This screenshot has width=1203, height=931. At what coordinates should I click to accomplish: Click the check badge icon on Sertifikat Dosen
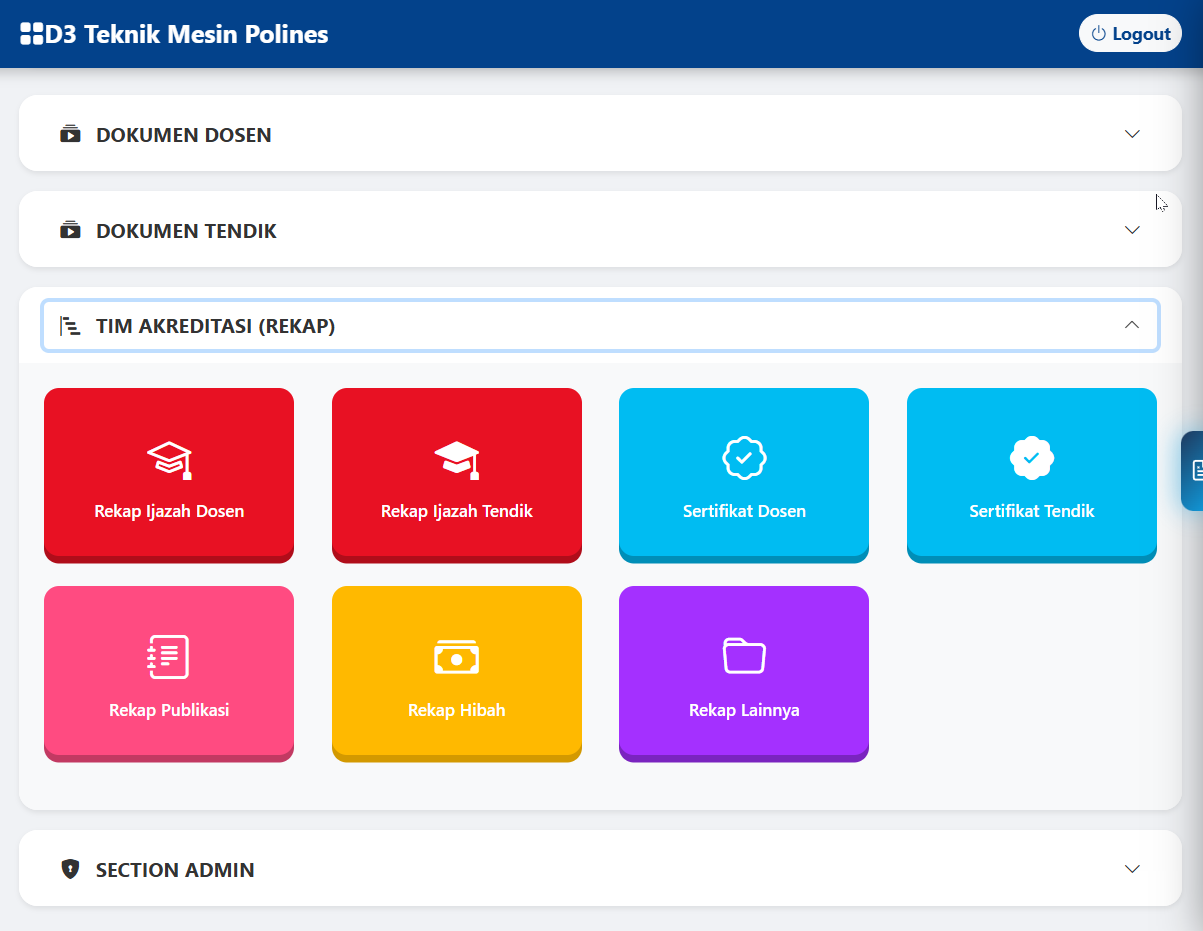743,458
